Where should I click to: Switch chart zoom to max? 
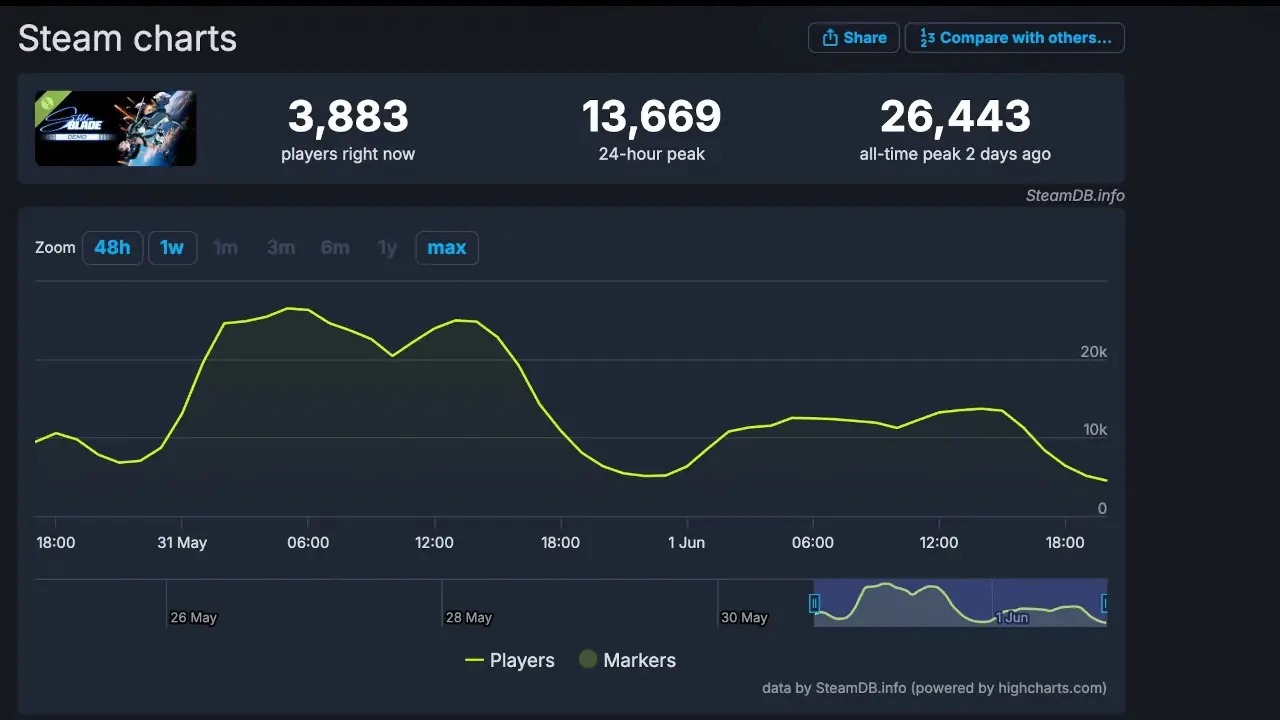coord(447,247)
